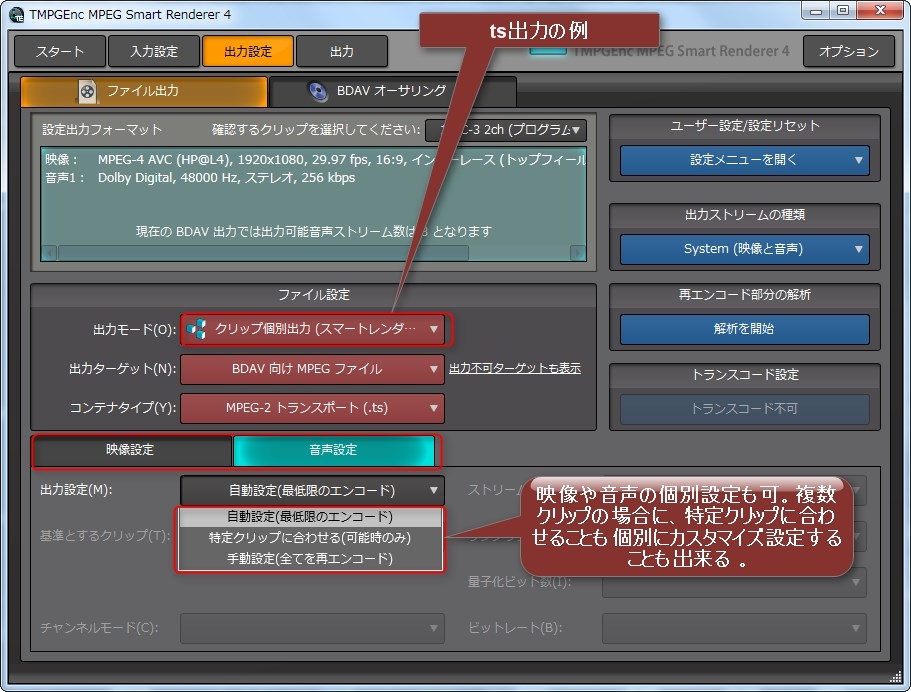Click 出力不可ターゲットも表示 link
The image size is (911, 692).
click(515, 368)
